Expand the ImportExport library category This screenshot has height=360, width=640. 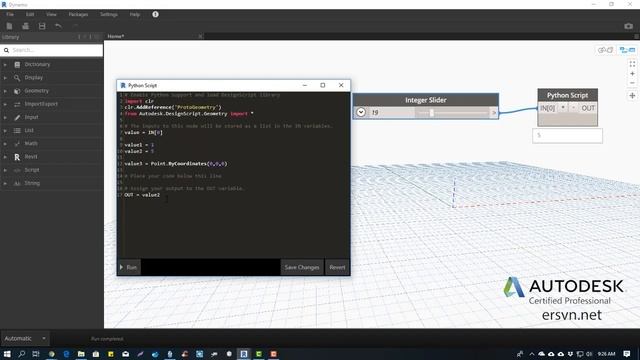coord(5,104)
